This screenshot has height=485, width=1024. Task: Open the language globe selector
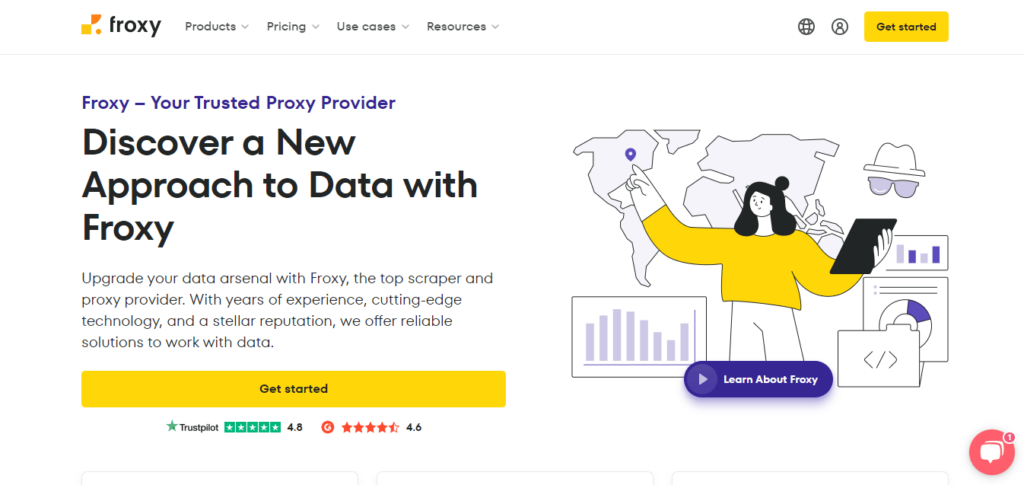tap(806, 27)
